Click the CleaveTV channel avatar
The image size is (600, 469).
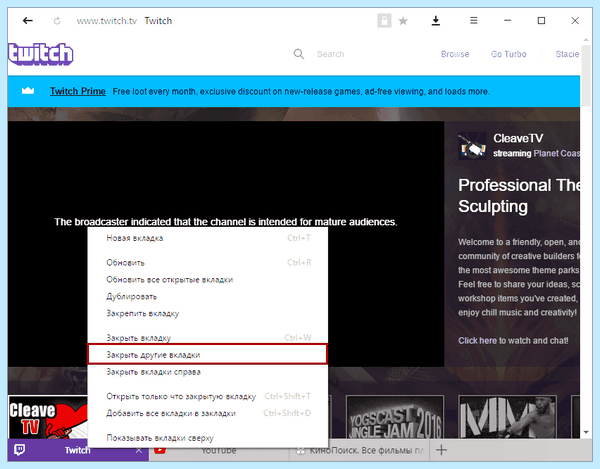tap(472, 146)
